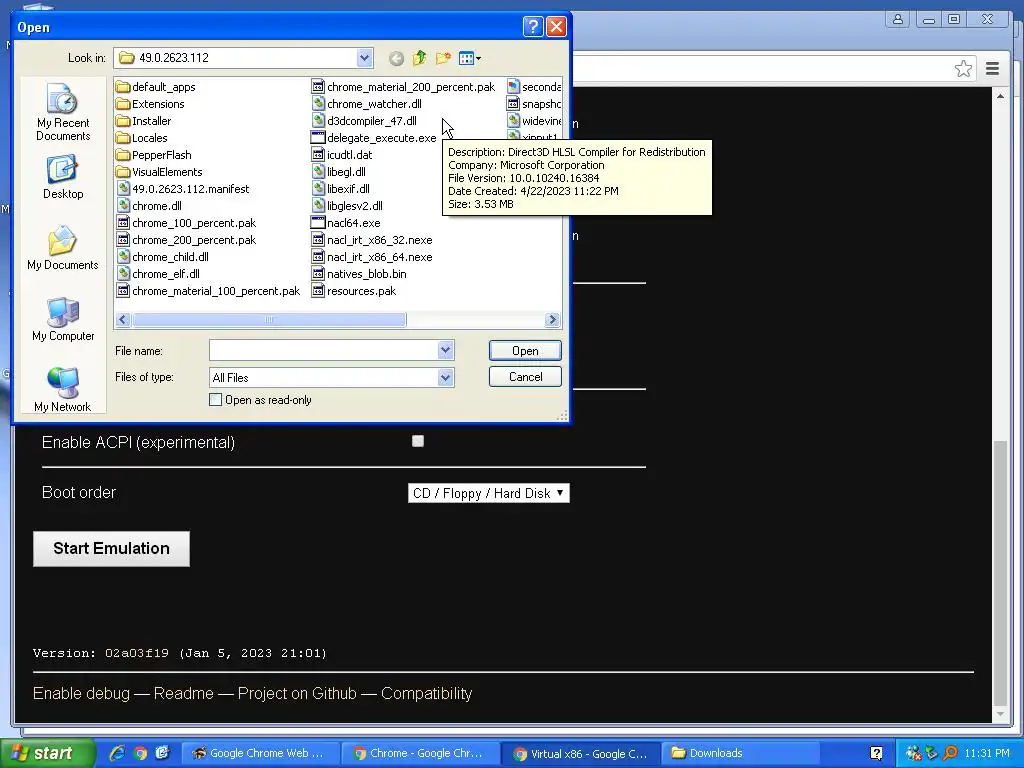Open Project on Github link
1024x768 pixels.
tap(297, 694)
